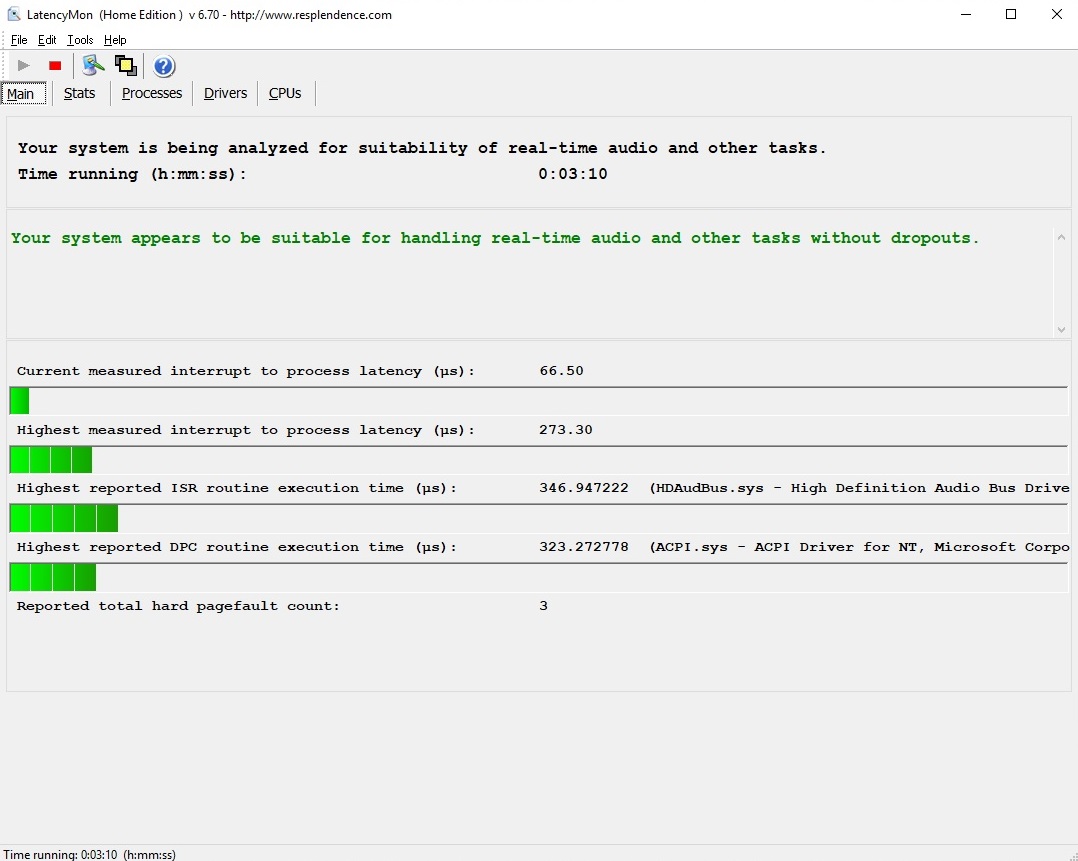This screenshot has width=1078, height=861.
Task: Click the yellow overlapping windows toolbar icon
Action: [125, 65]
